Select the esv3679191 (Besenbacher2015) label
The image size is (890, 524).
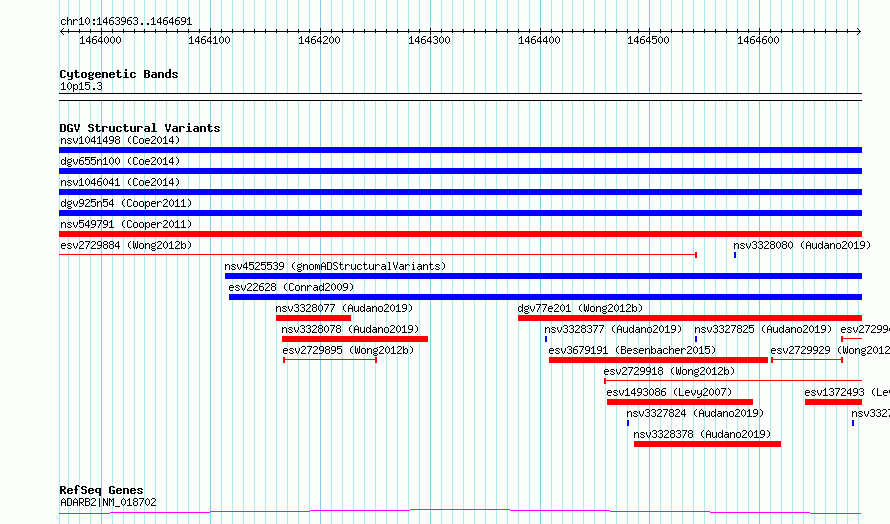(632, 350)
